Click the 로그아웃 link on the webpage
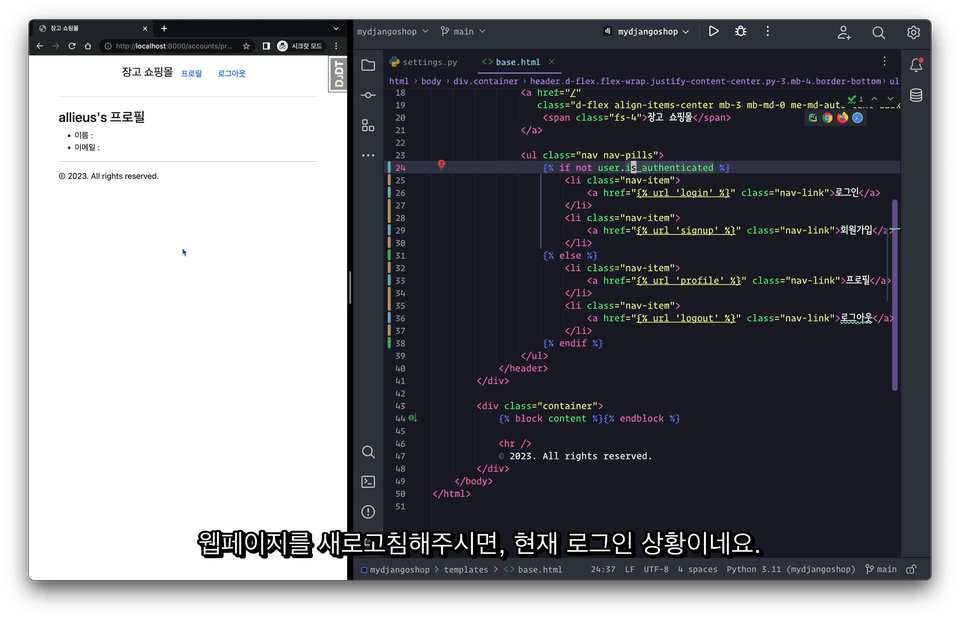Image resolution: width=960 pixels, height=618 pixels. [x=231, y=74]
